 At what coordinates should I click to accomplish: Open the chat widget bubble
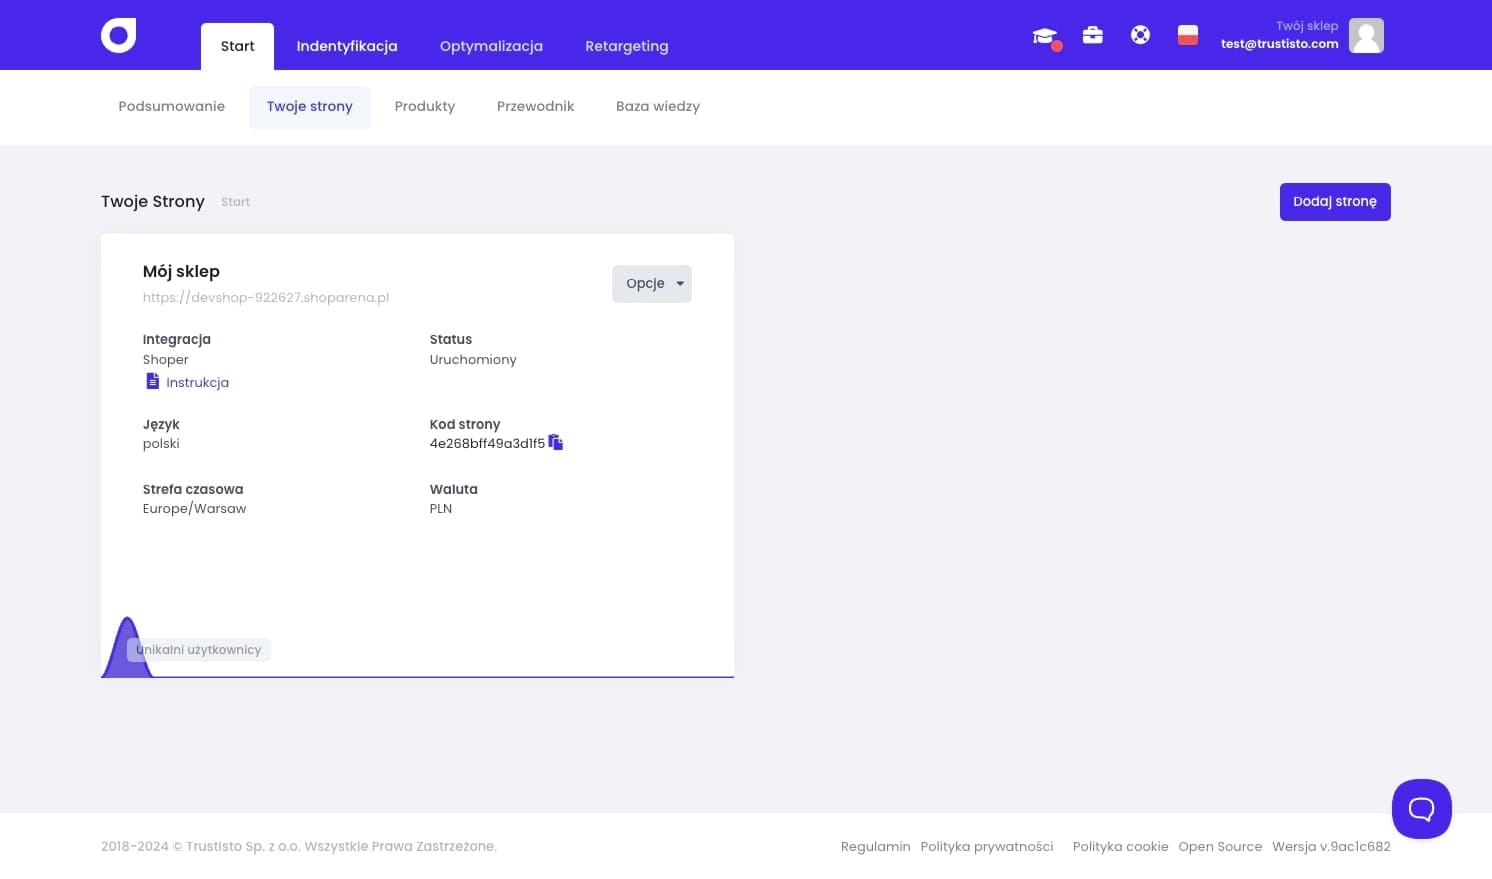(x=1421, y=808)
